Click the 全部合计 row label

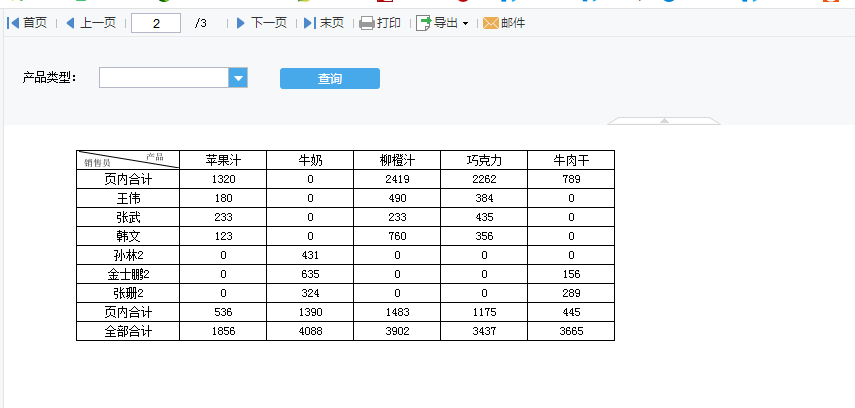coord(128,331)
